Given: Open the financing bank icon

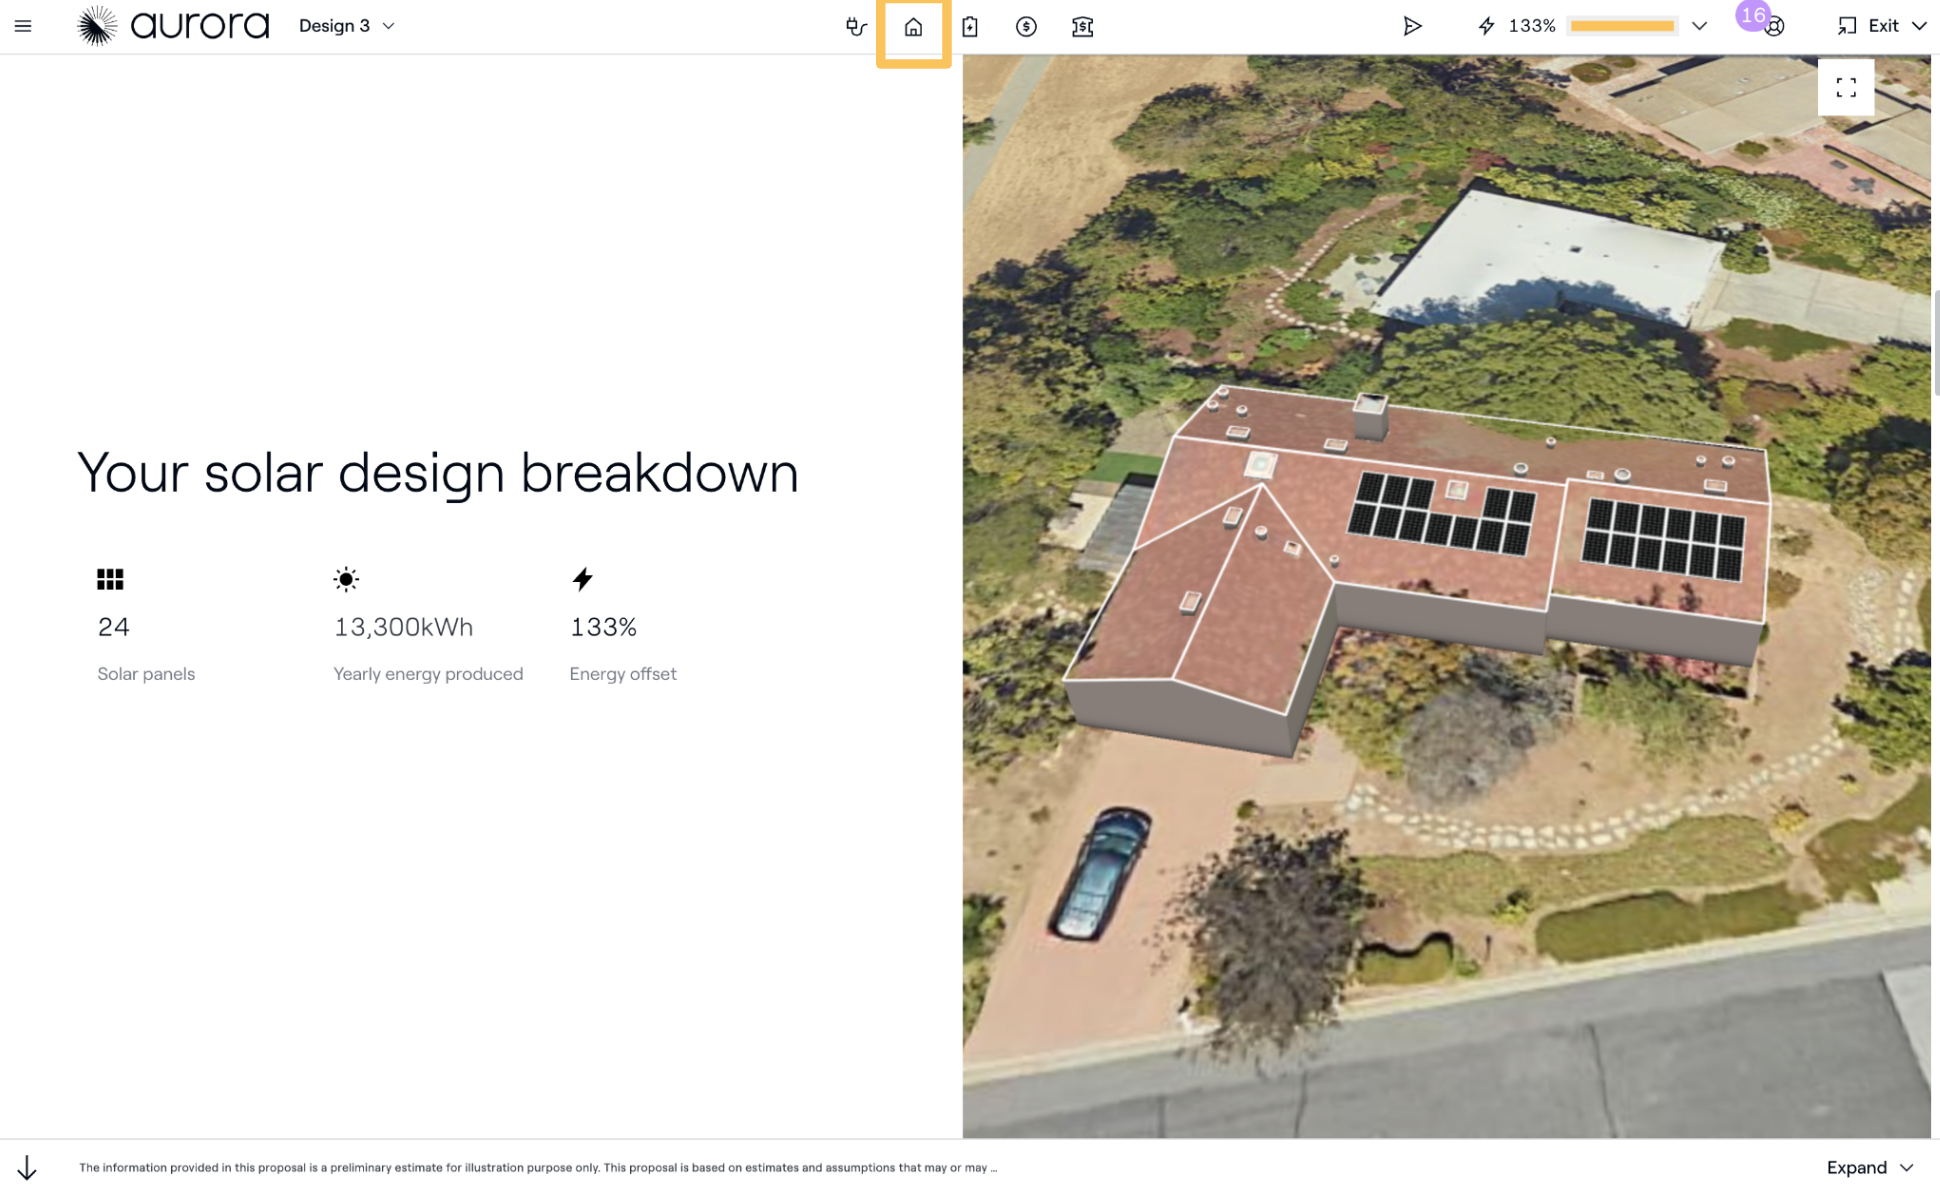Looking at the screenshot, I should [1082, 27].
